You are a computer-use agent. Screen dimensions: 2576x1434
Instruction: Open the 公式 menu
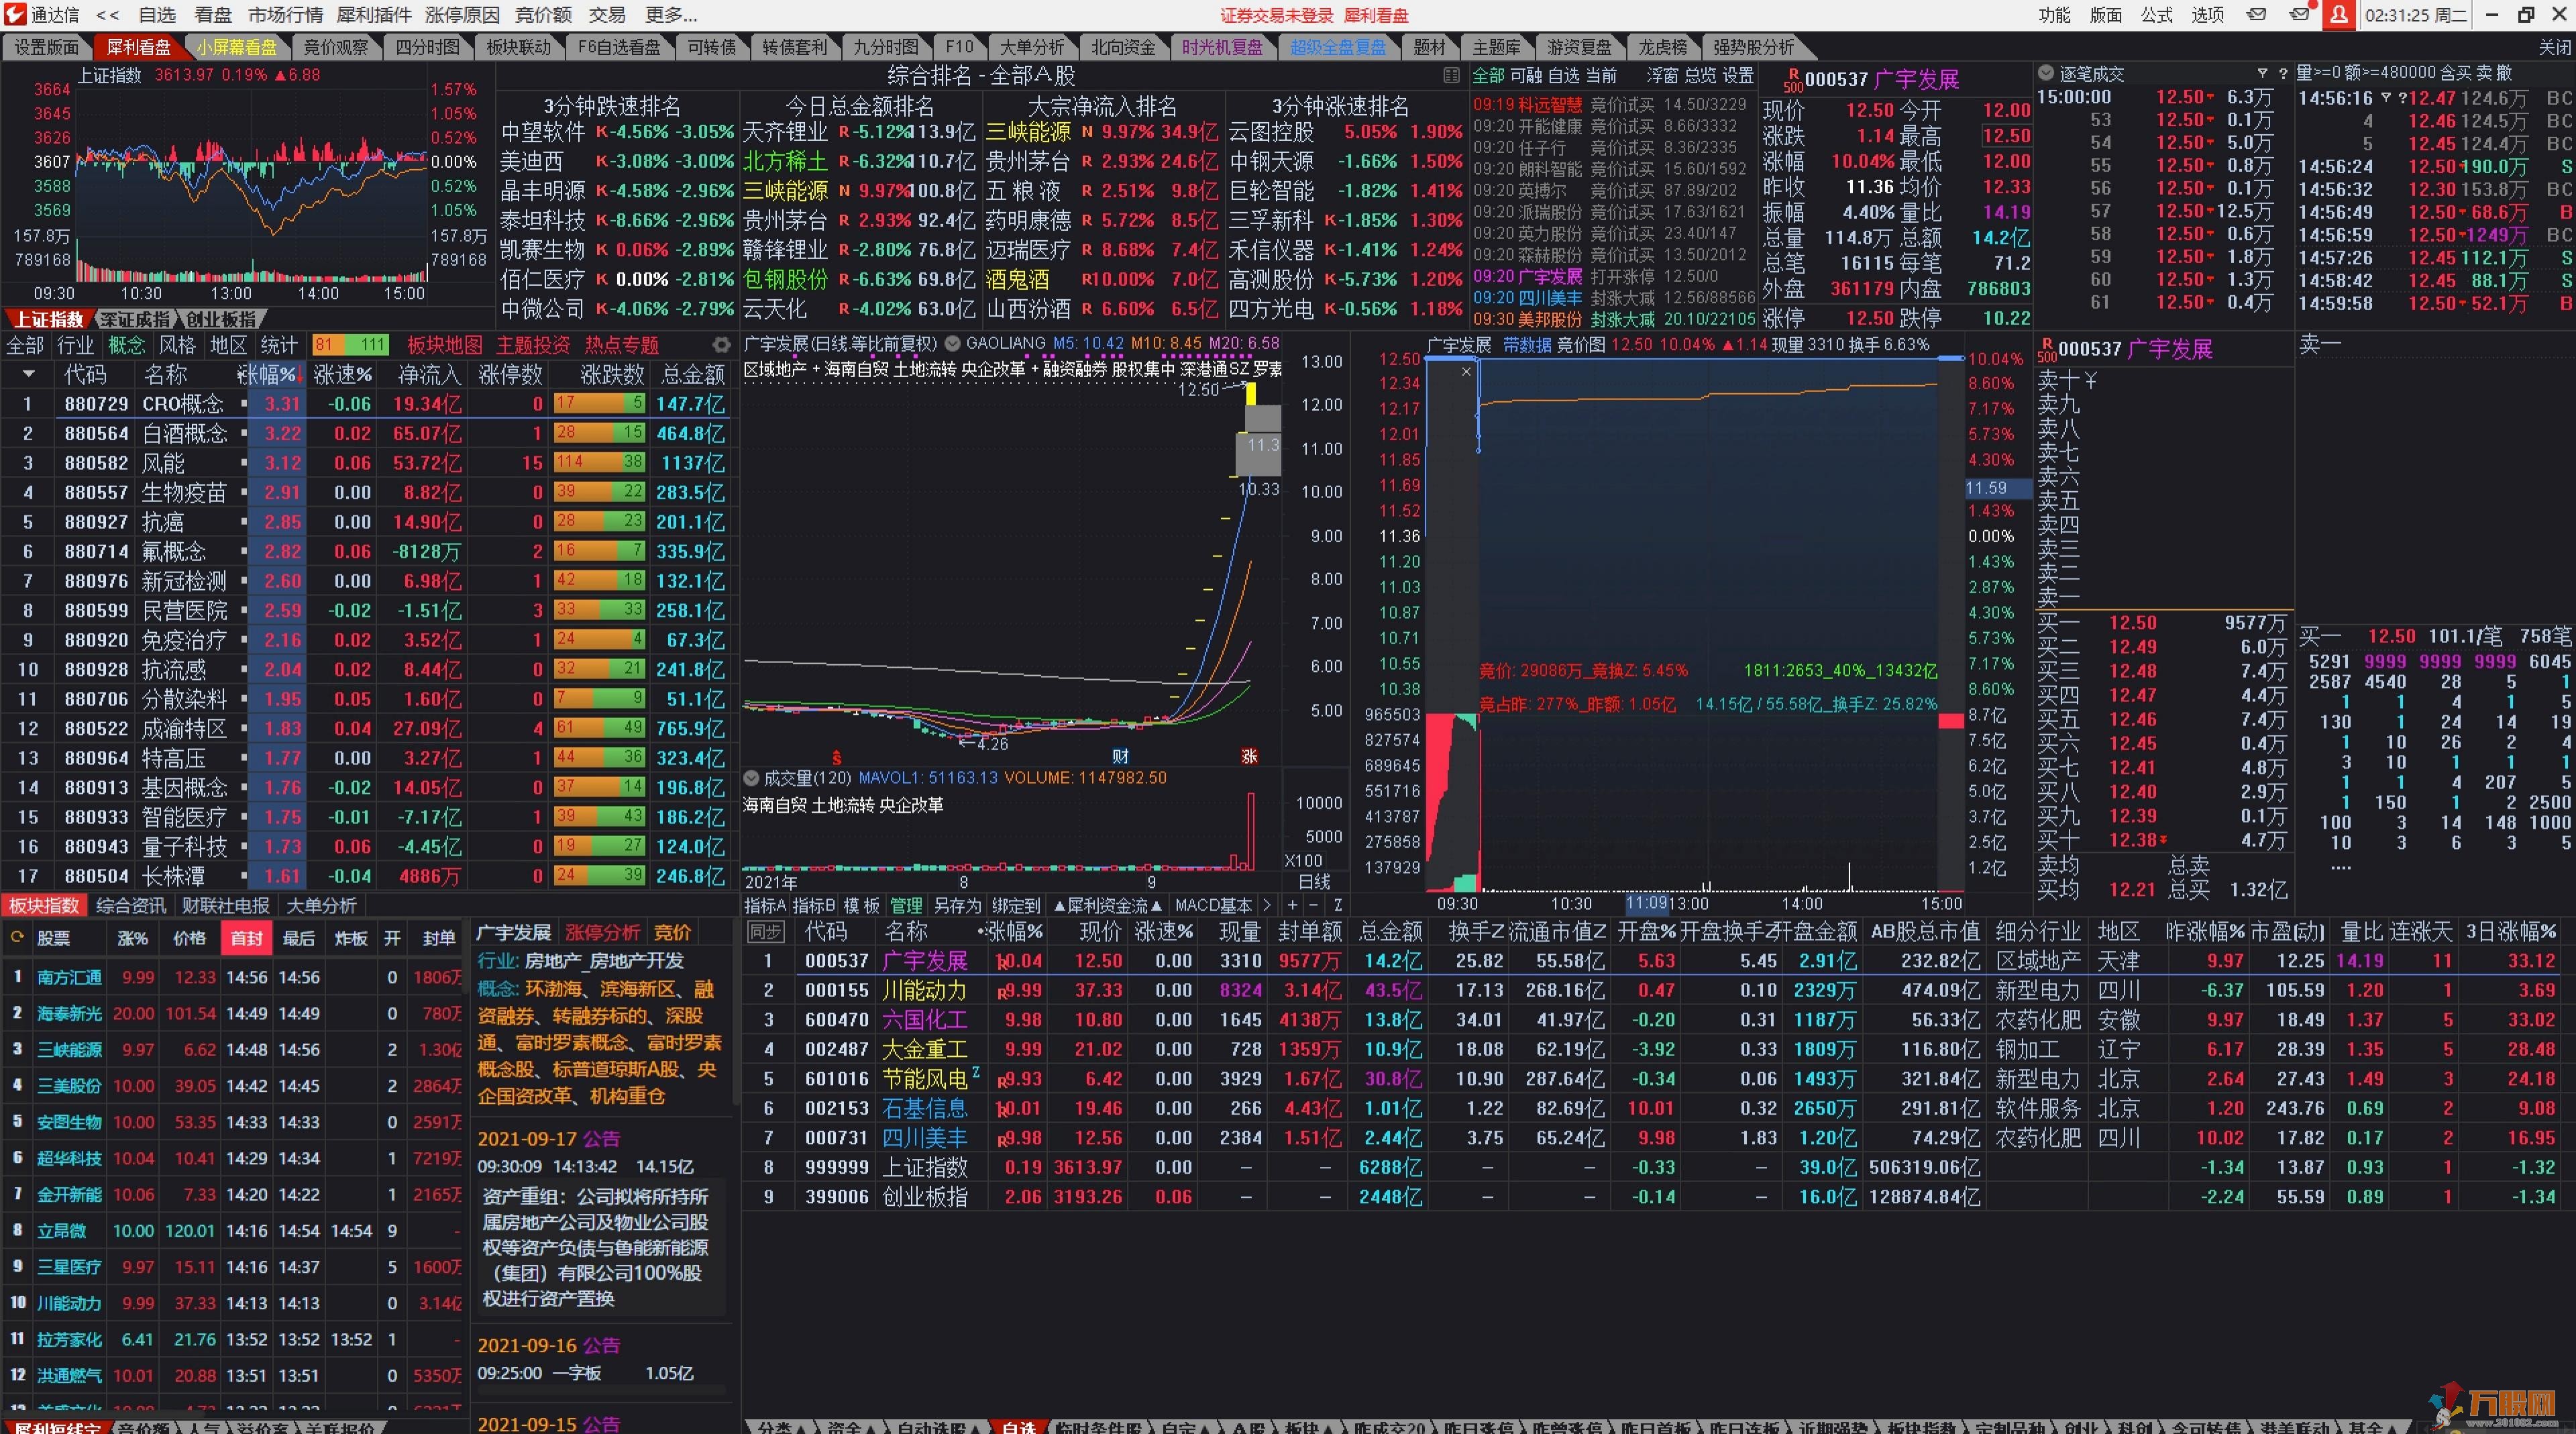click(x=2157, y=15)
